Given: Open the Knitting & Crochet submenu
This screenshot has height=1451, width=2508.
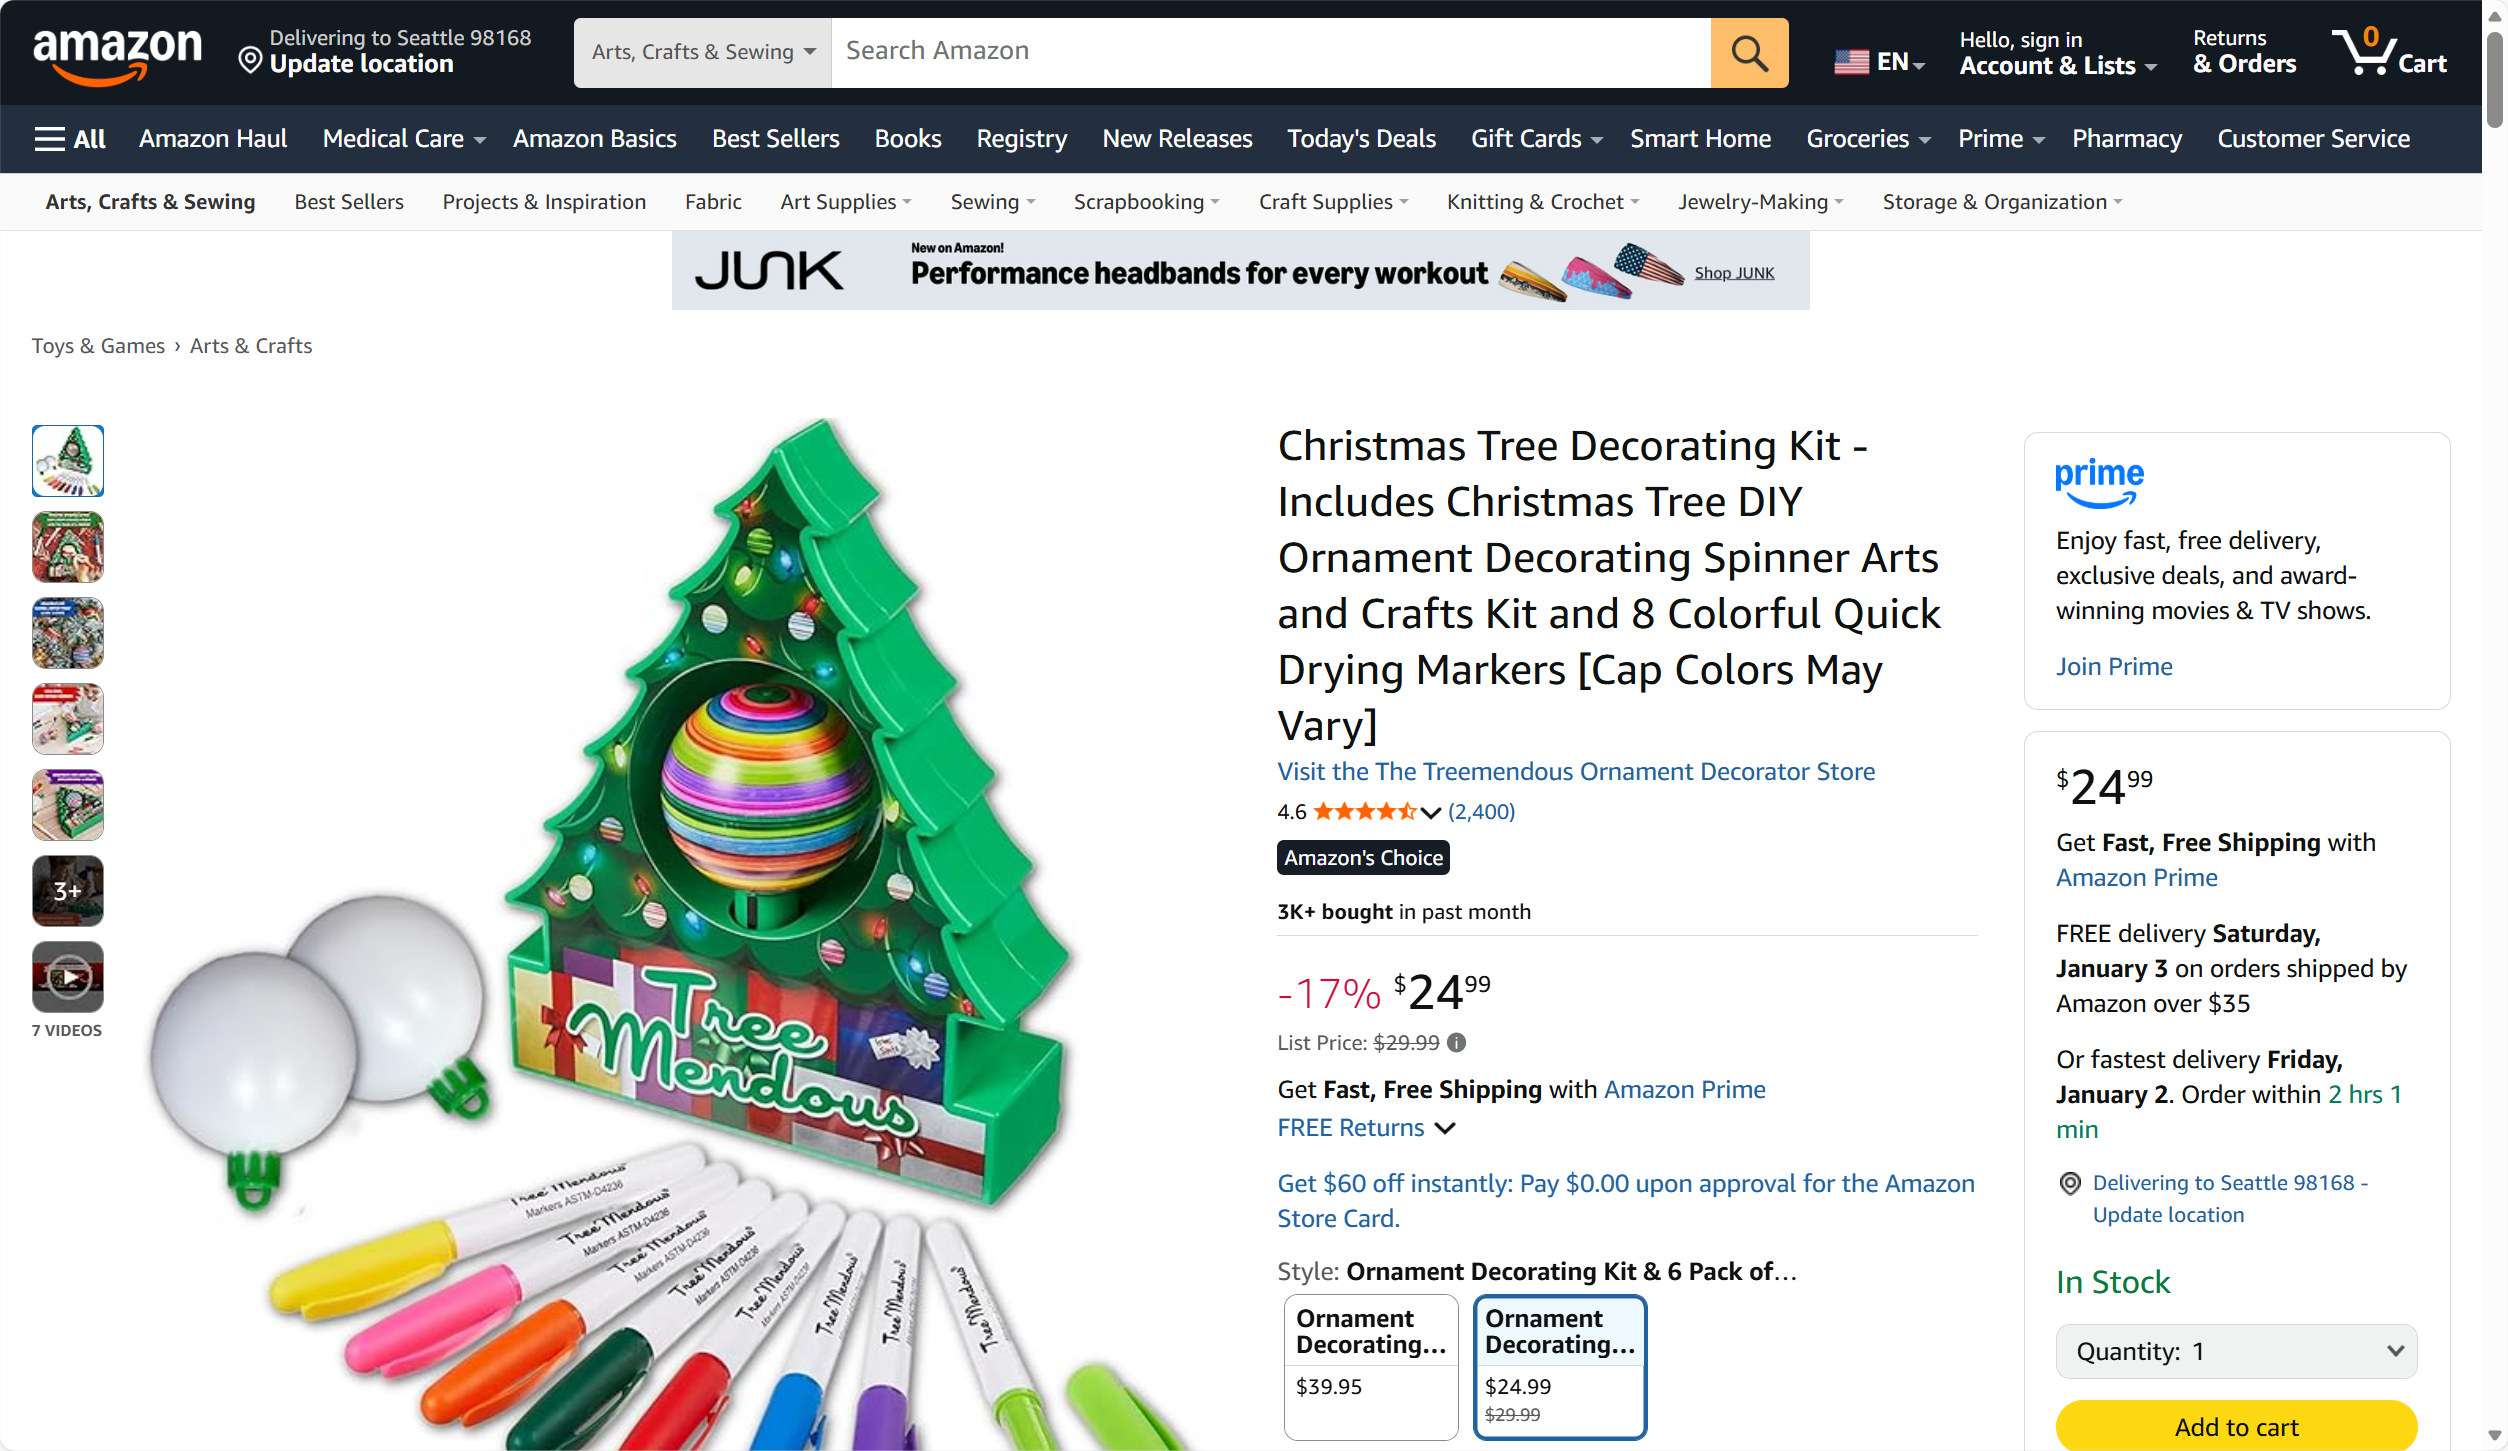Looking at the screenshot, I should pyautogui.click(x=1543, y=202).
